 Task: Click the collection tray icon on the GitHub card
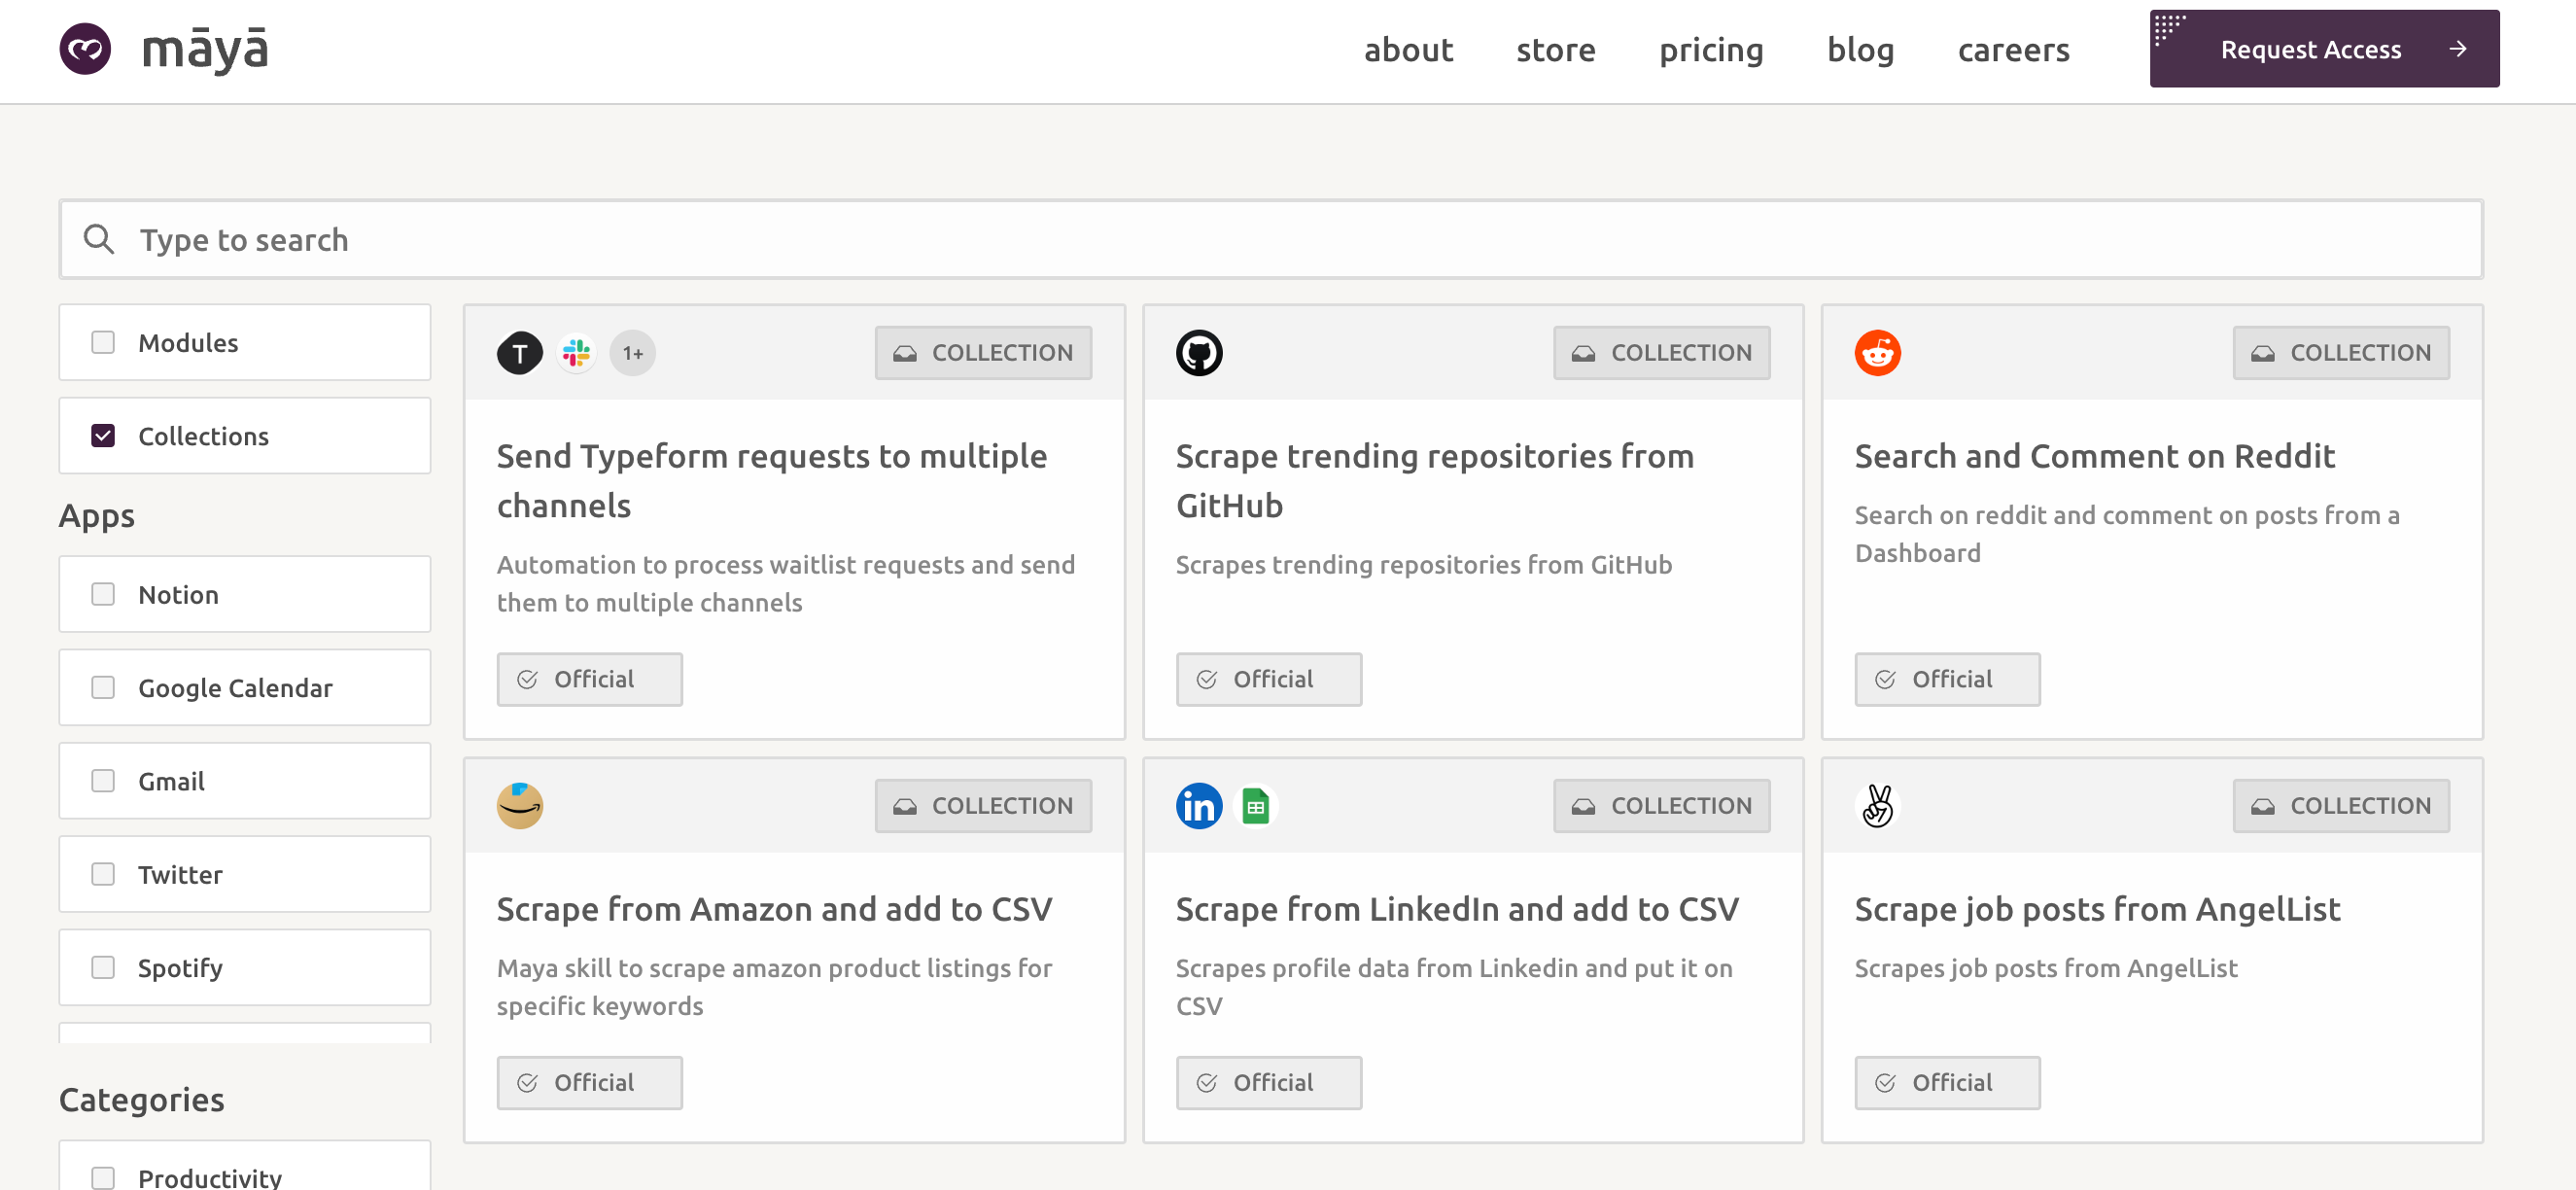coord(1583,353)
